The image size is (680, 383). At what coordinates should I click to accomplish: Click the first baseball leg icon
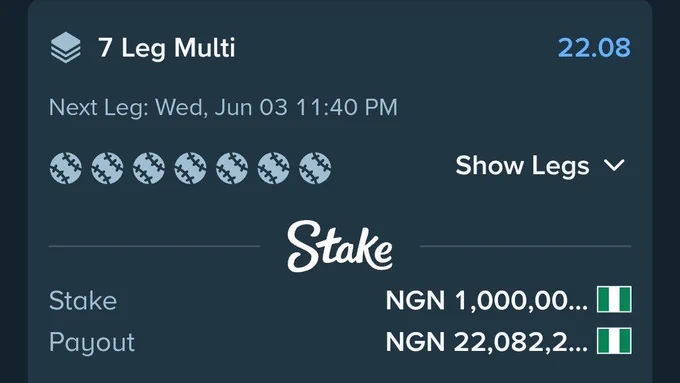65,168
